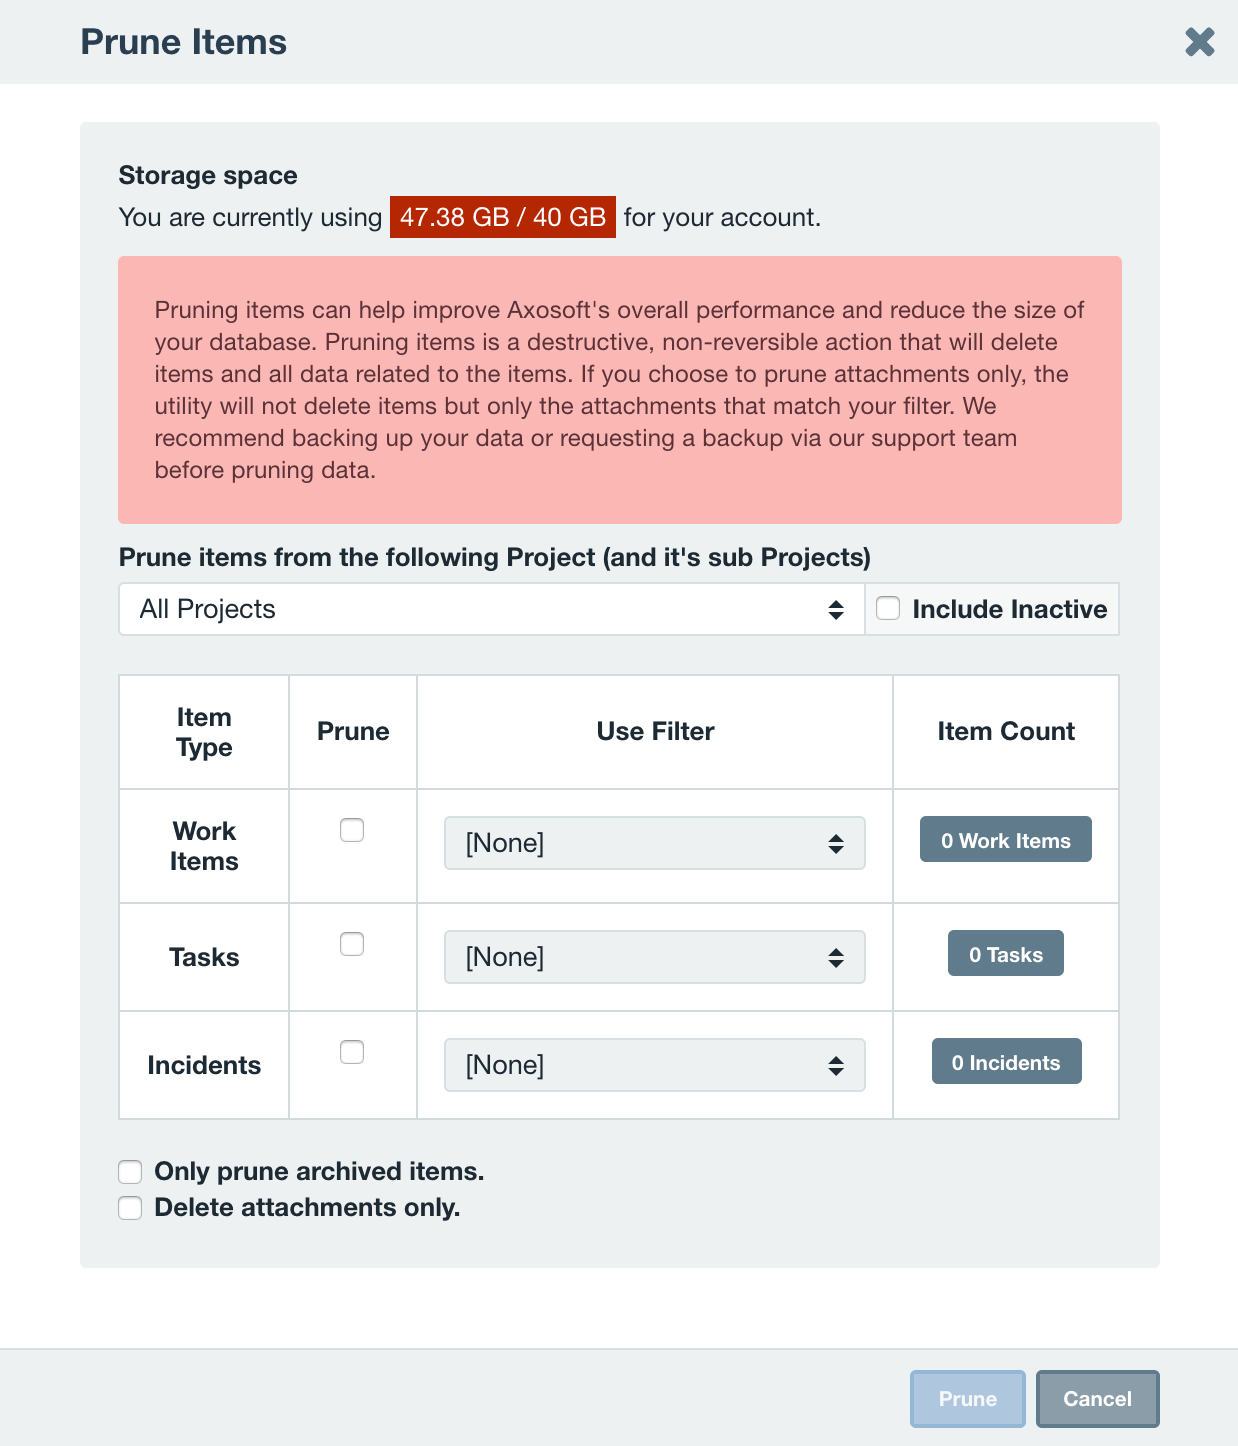This screenshot has width=1238, height=1446.
Task: Click the red storage usage indicator
Action: 503,217
